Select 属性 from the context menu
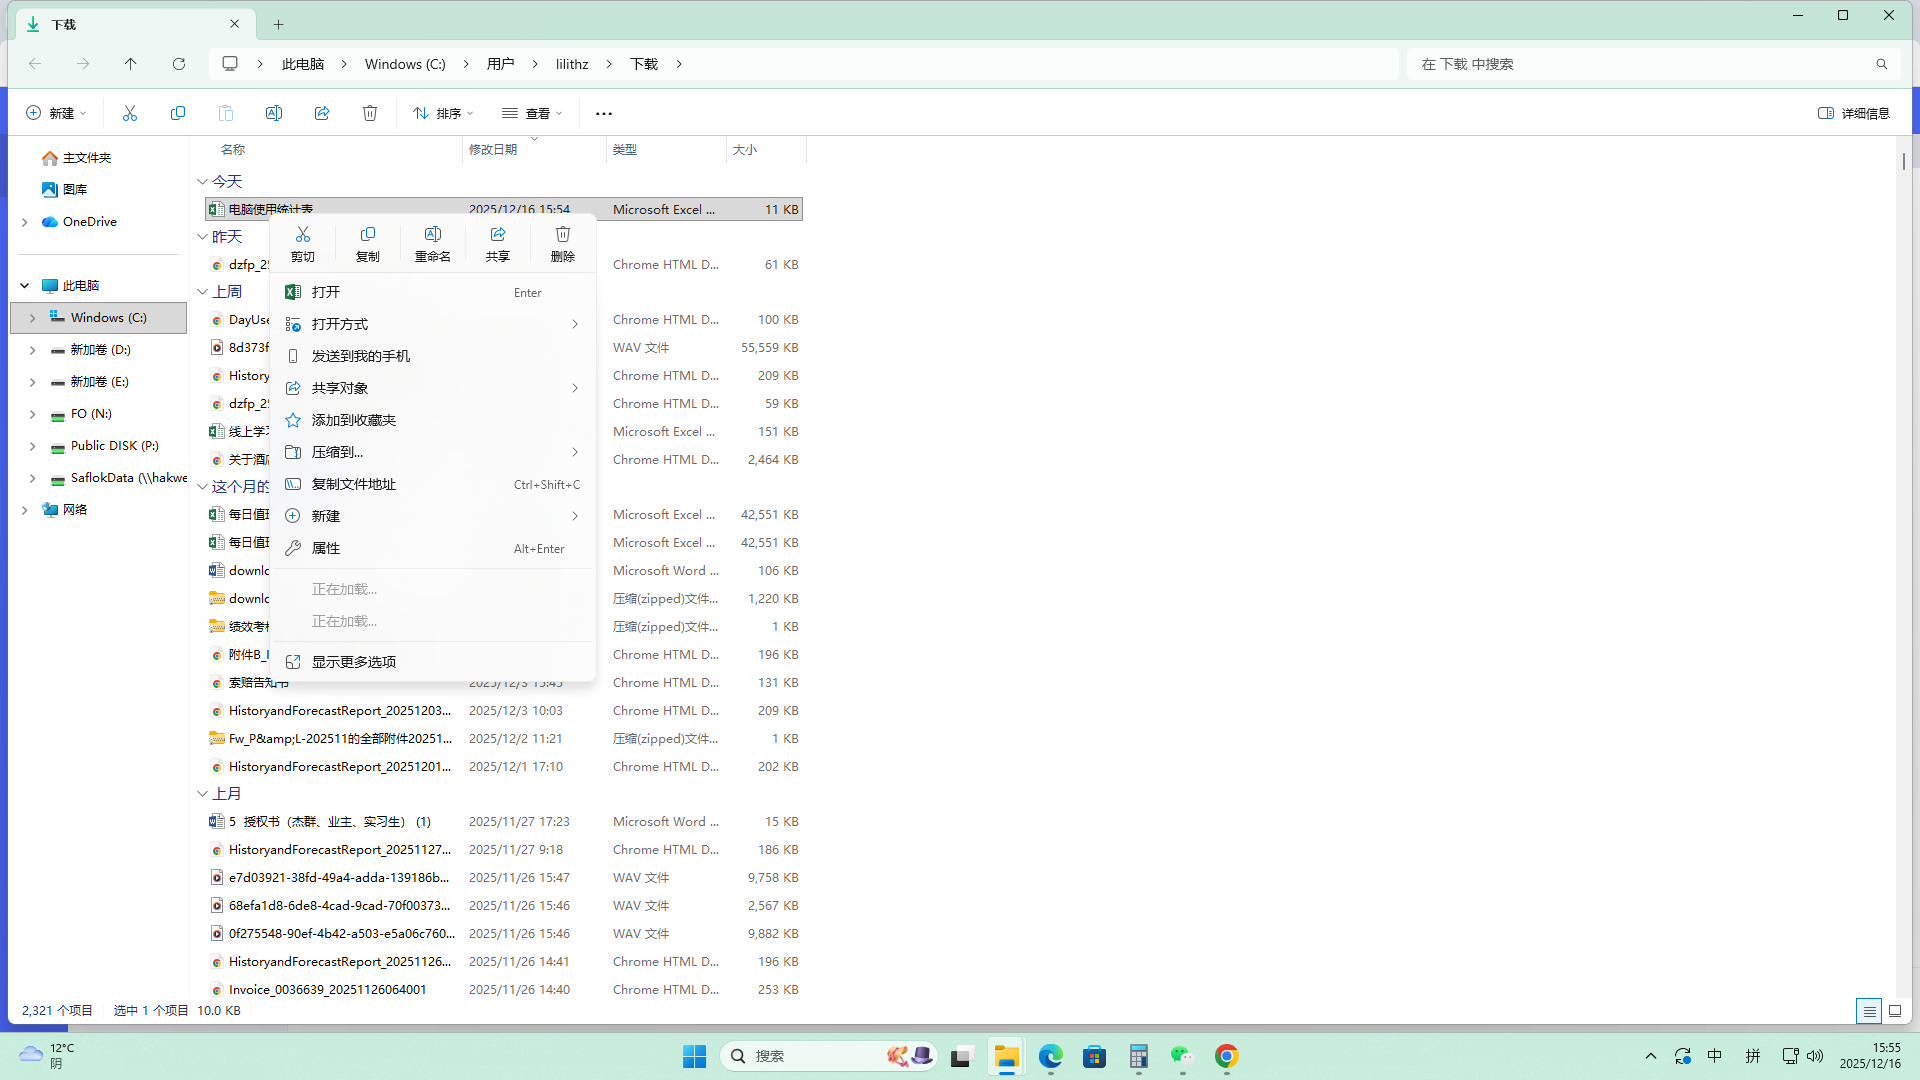The image size is (1920, 1080). 326,548
